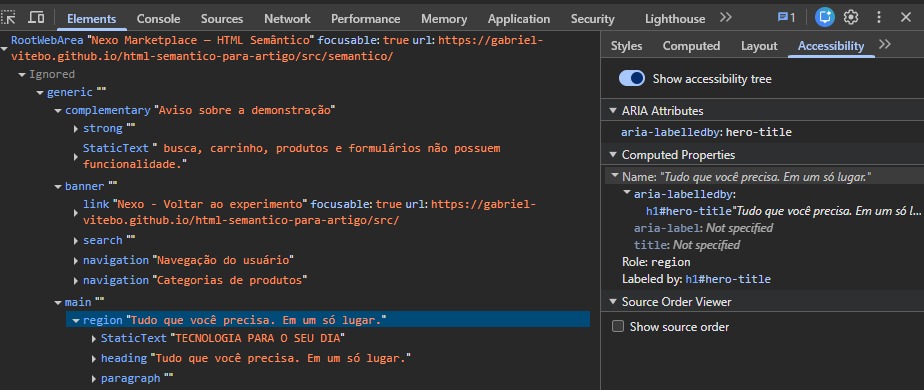Open the Sources tab
This screenshot has width=924, height=390.
(x=222, y=19)
